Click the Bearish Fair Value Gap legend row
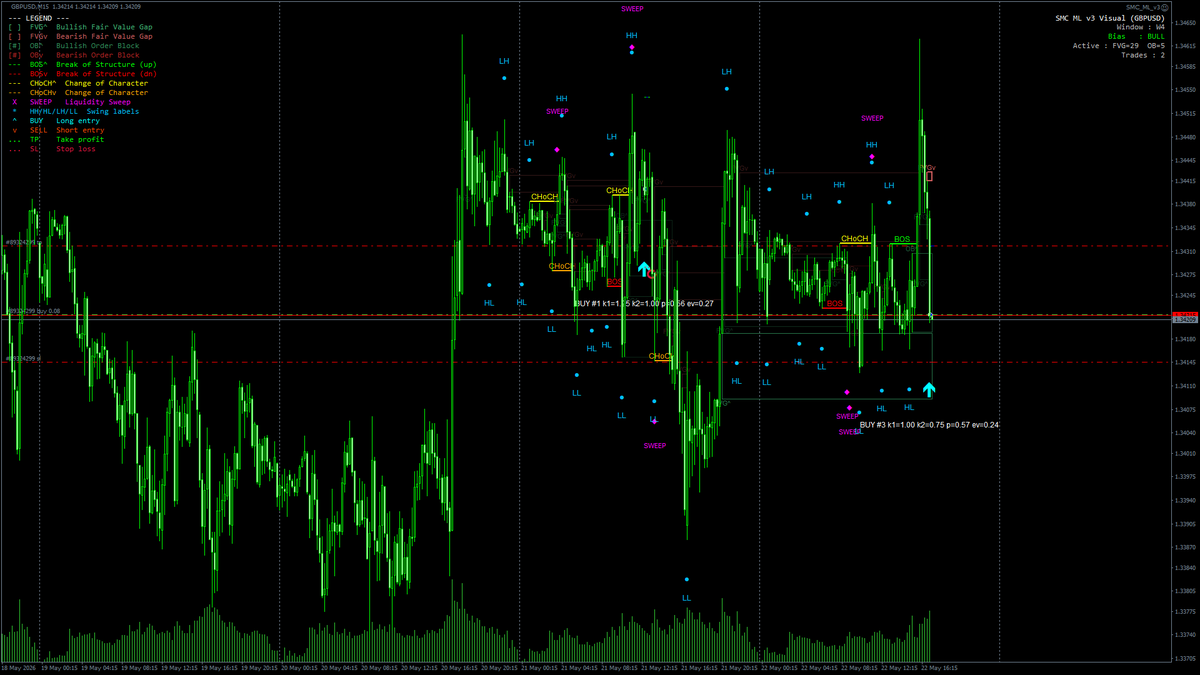The image size is (1200, 675). click(x=80, y=36)
